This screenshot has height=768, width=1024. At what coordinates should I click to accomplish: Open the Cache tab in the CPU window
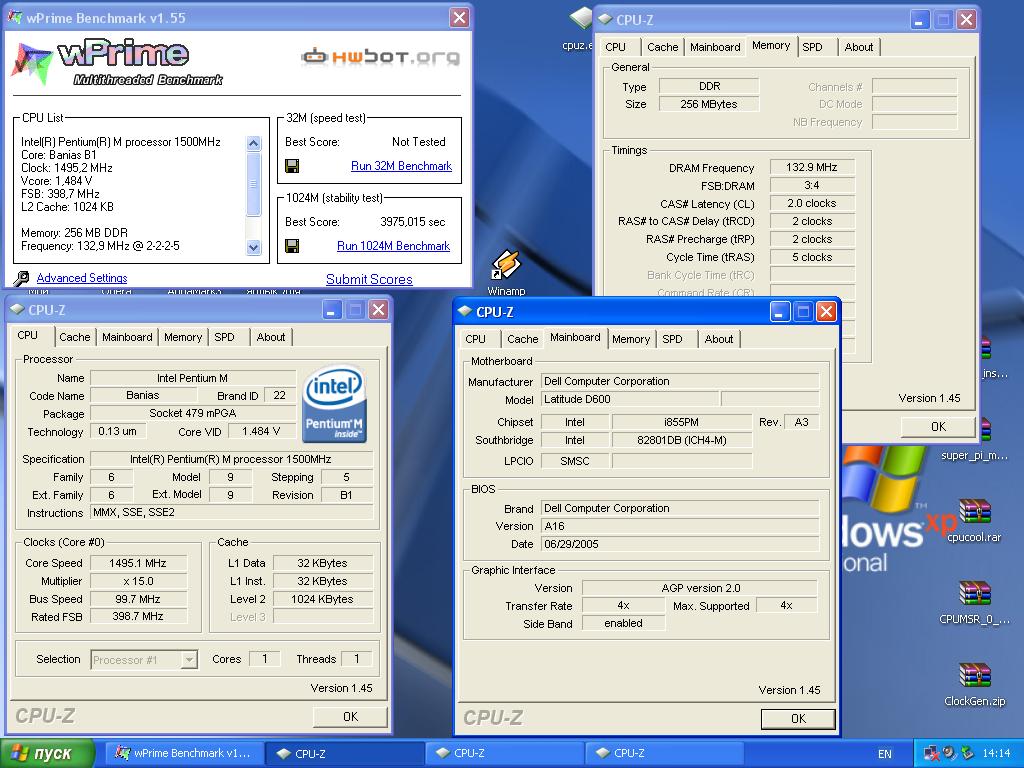point(74,337)
